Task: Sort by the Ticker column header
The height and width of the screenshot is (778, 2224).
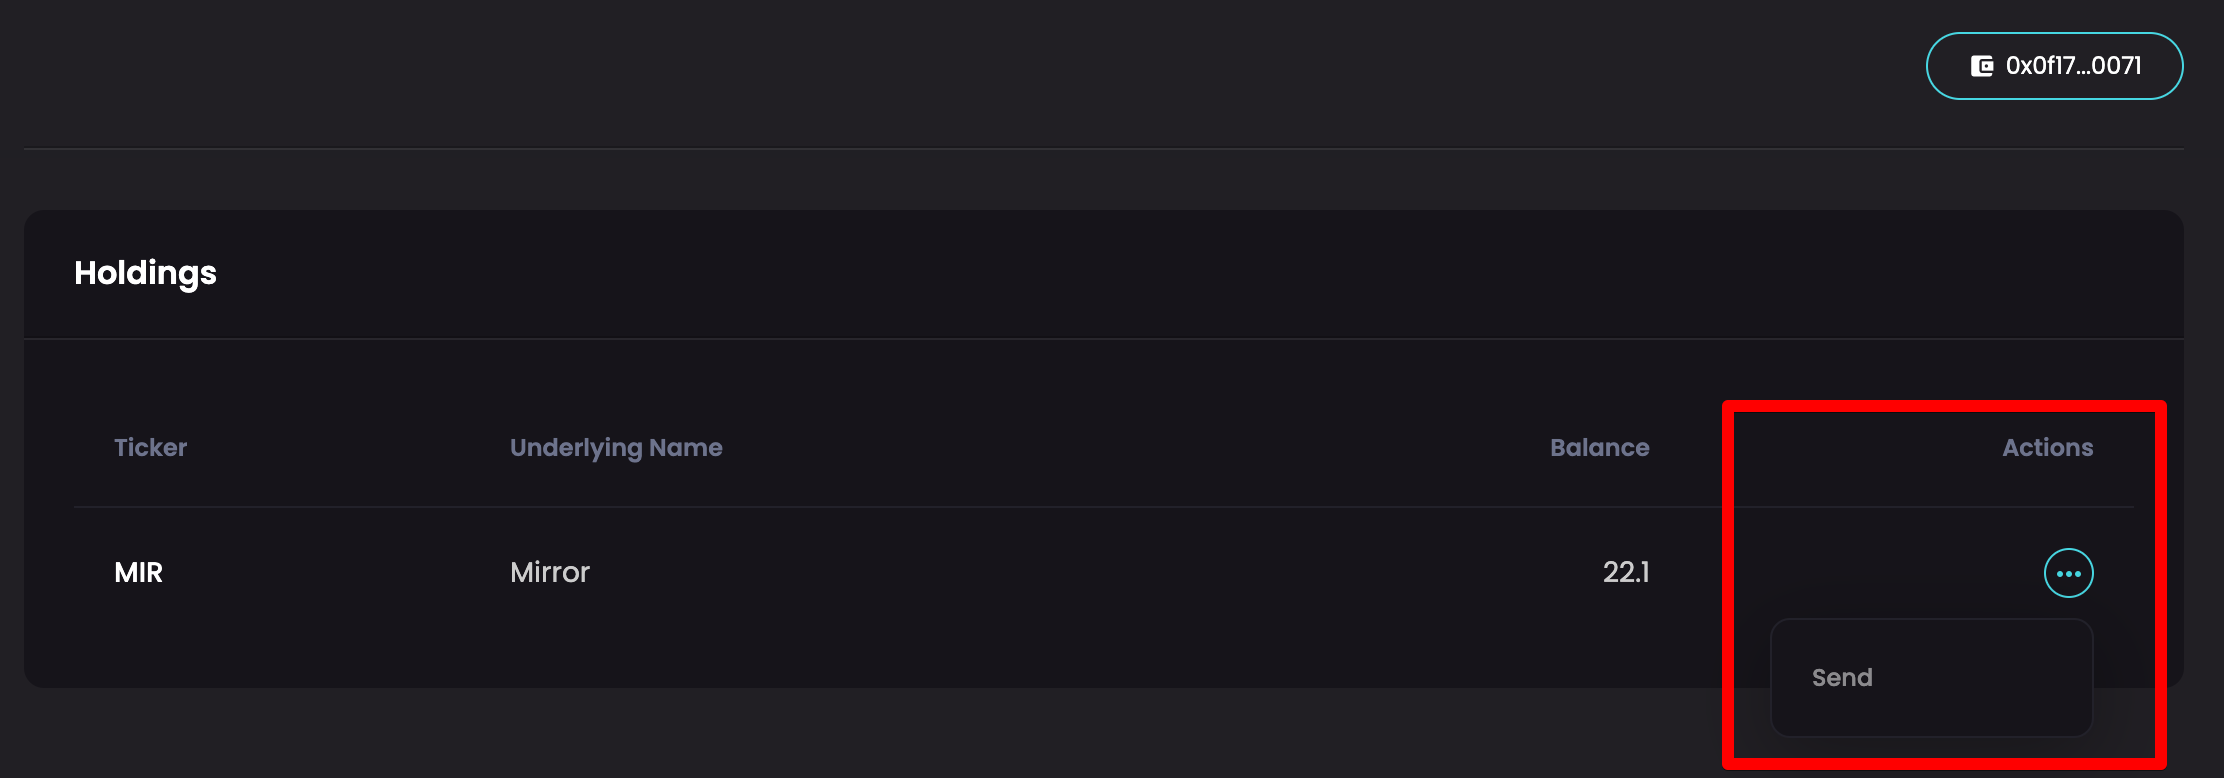Action: (150, 447)
